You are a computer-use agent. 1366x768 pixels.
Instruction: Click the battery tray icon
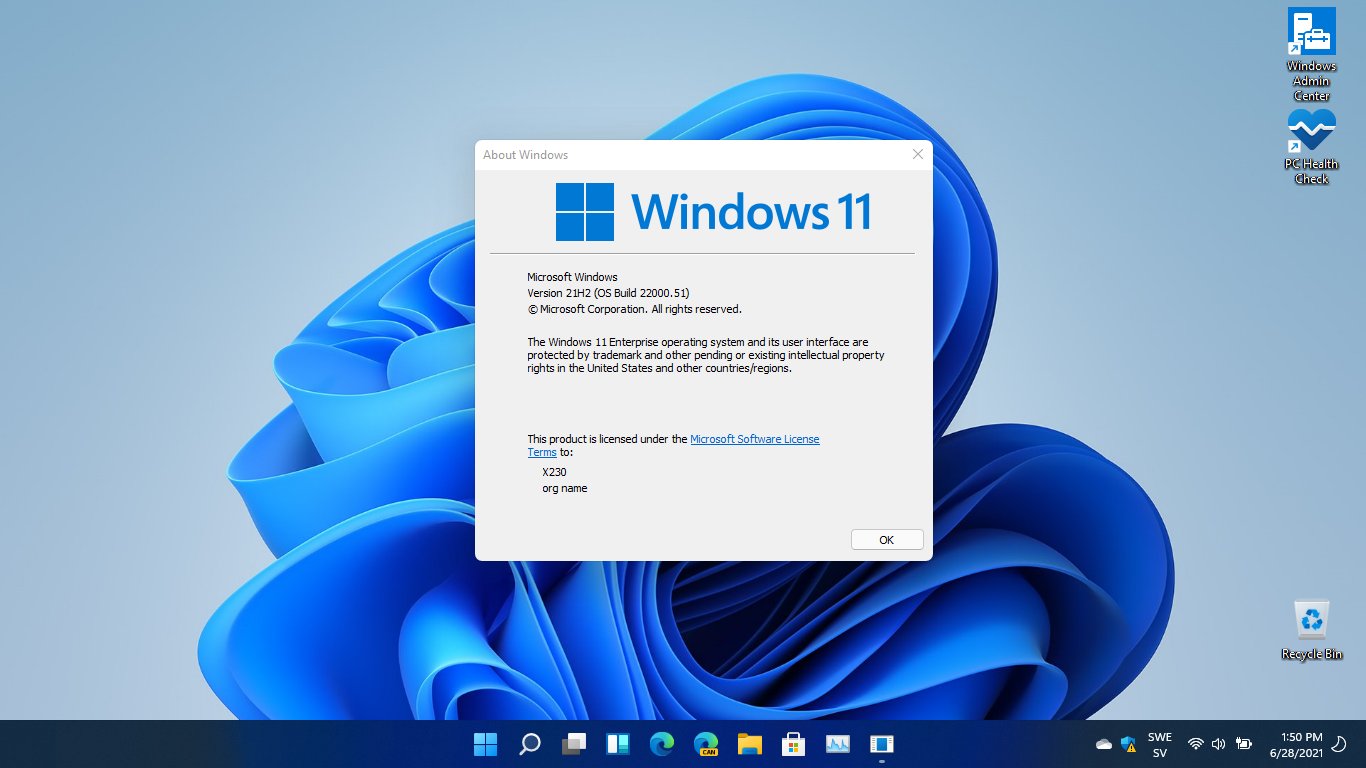click(x=1244, y=744)
